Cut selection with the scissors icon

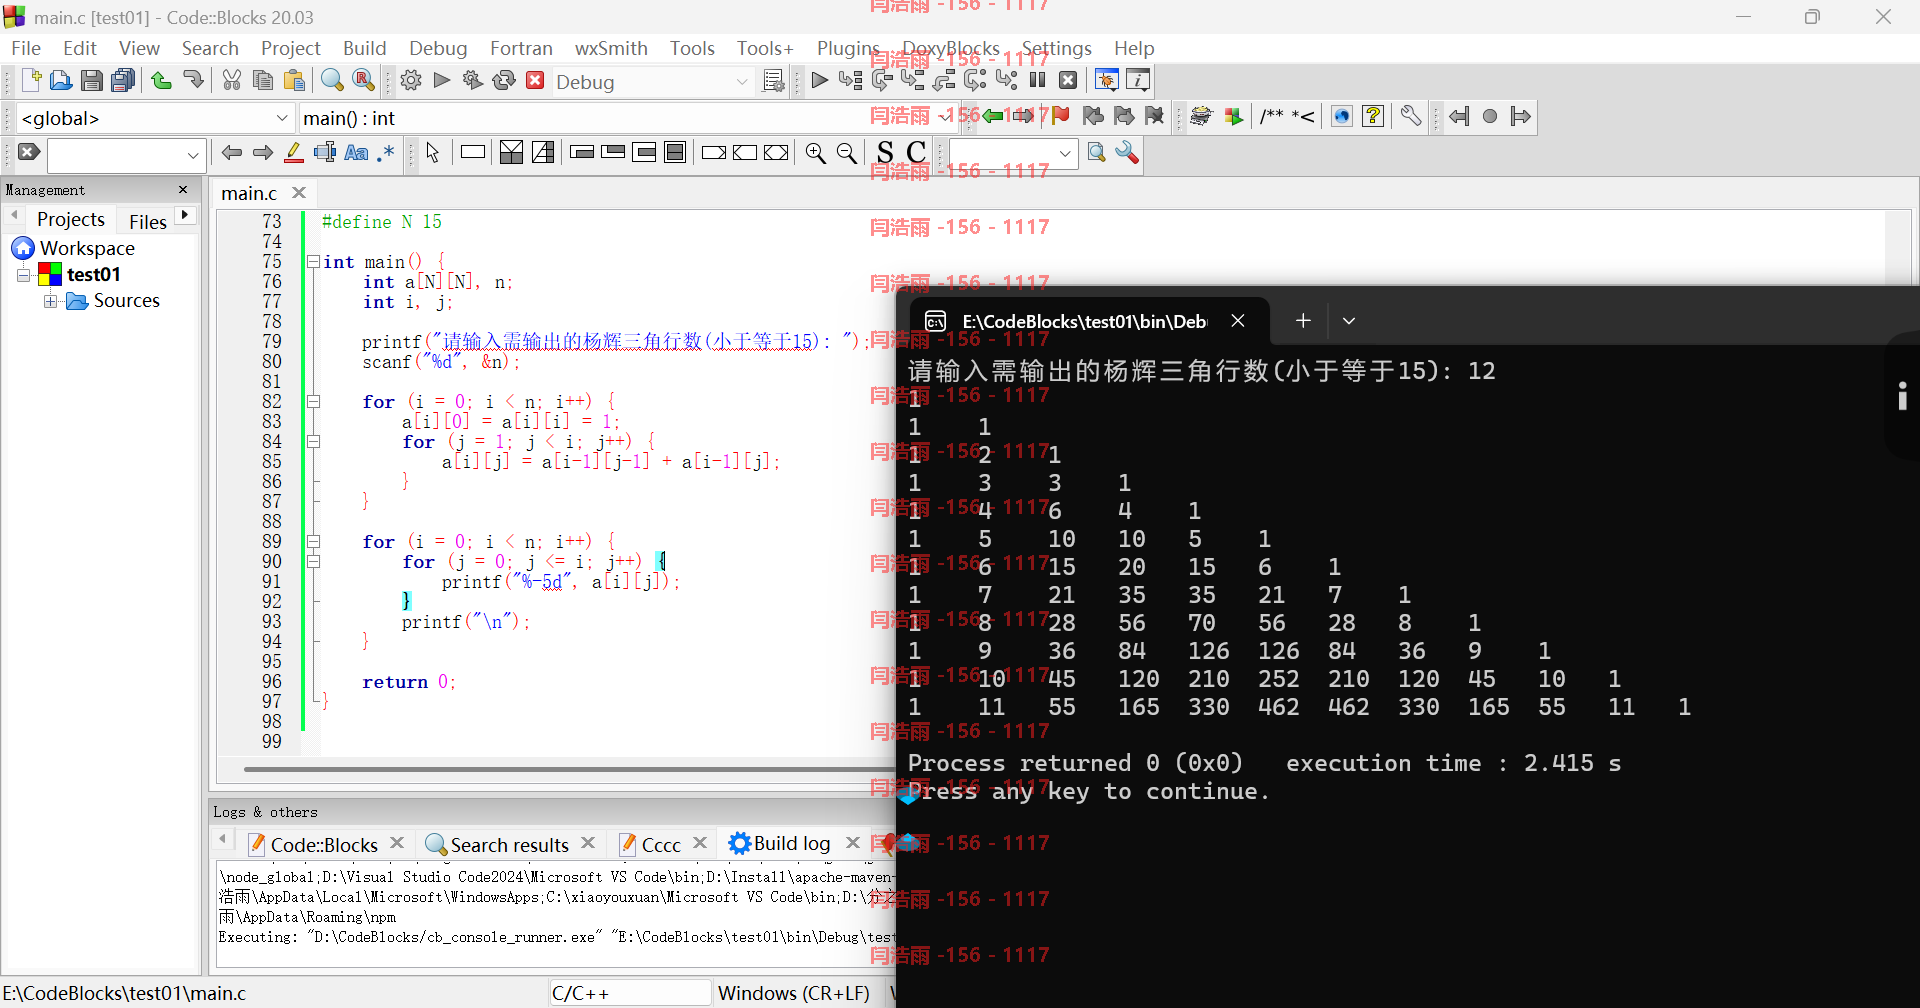[232, 81]
